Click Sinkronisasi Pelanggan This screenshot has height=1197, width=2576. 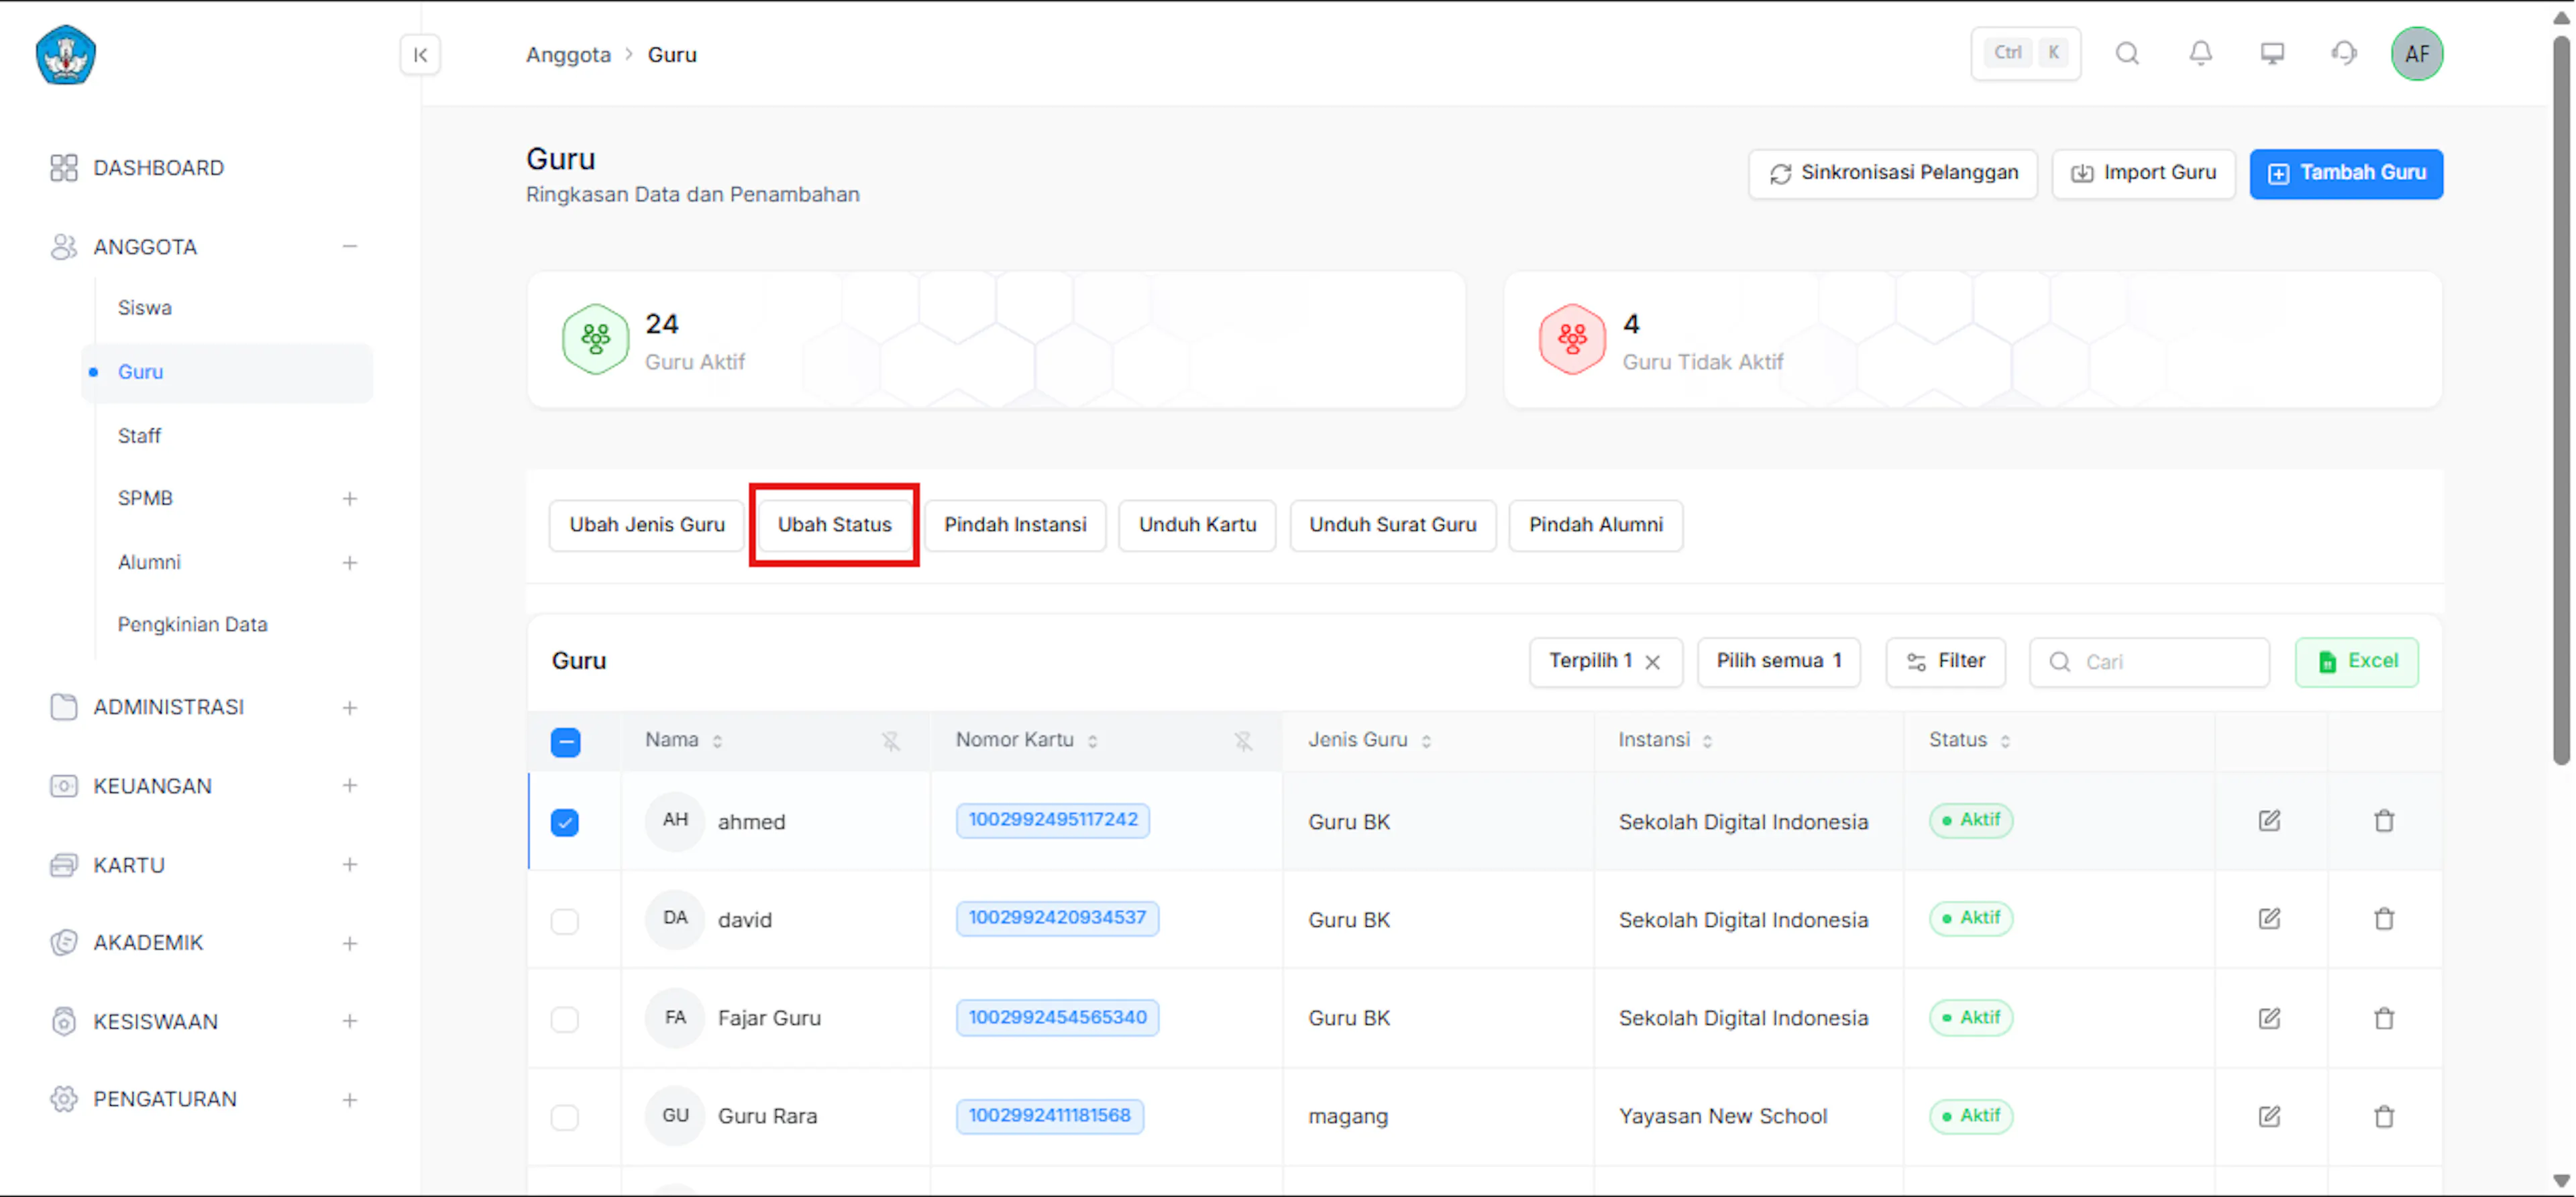point(1892,174)
